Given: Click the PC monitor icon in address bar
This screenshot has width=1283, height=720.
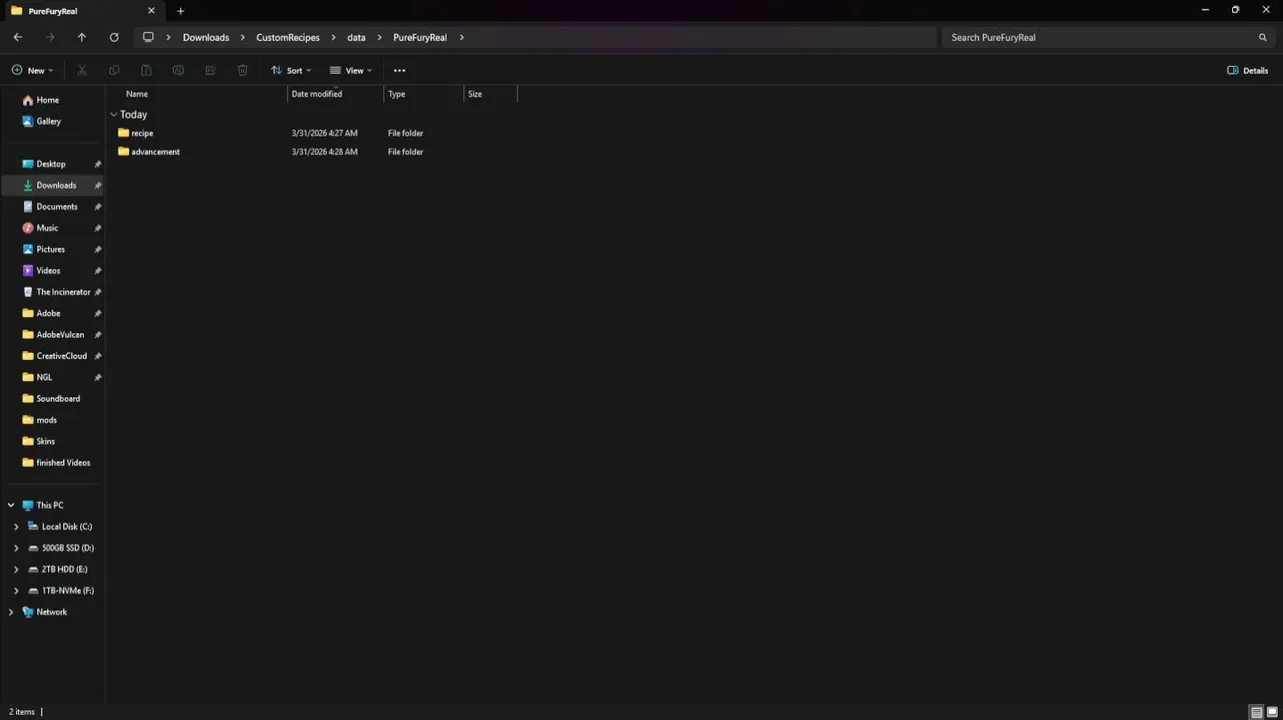Looking at the screenshot, I should (x=148, y=37).
